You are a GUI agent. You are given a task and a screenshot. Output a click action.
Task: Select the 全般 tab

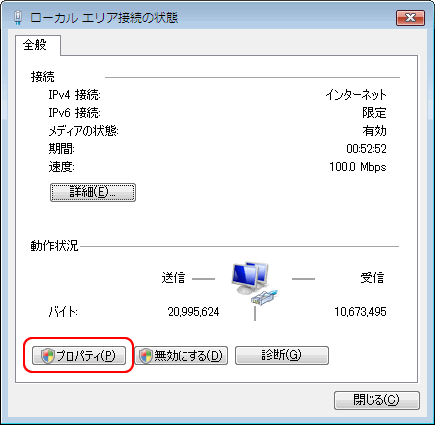click(35, 45)
